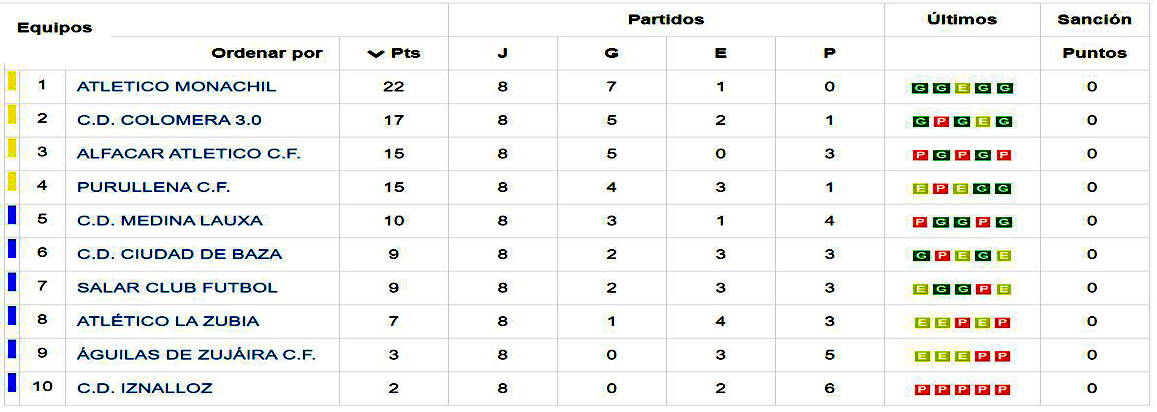1157x412 pixels.
Task: Sort by the J matches played column
Action: (502, 54)
